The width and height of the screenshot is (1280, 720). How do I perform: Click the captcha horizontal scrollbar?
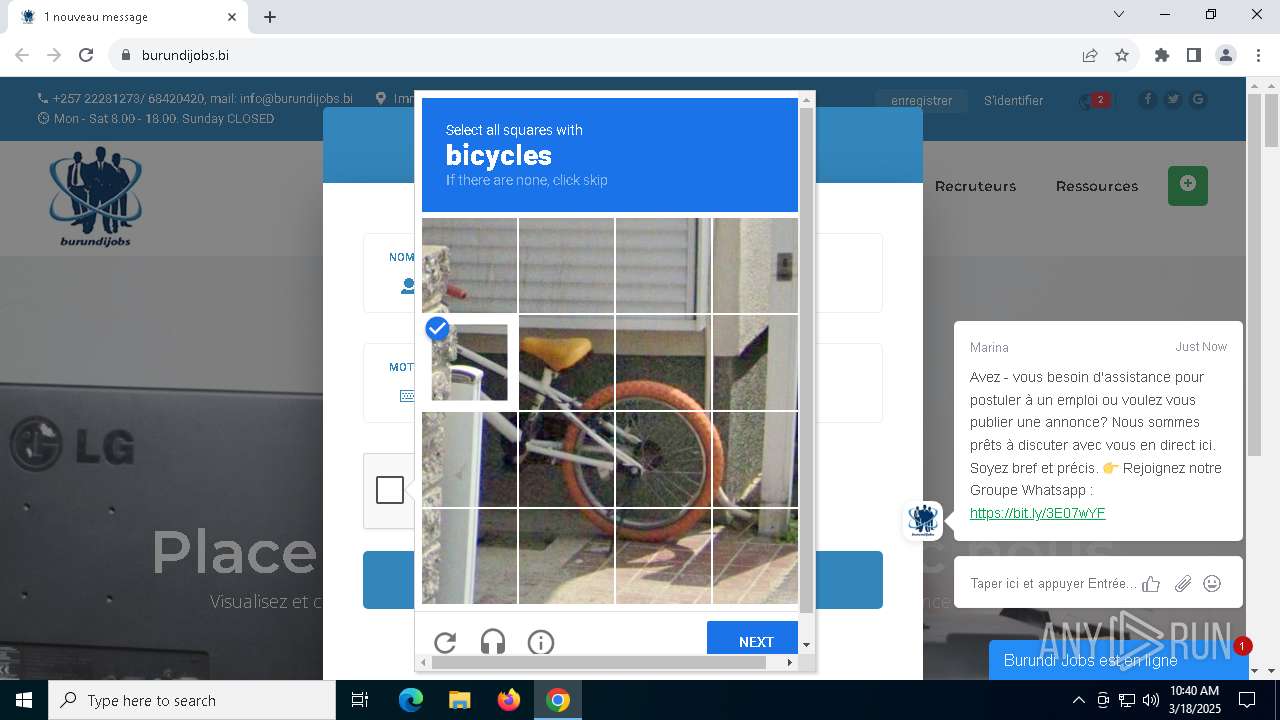point(599,662)
